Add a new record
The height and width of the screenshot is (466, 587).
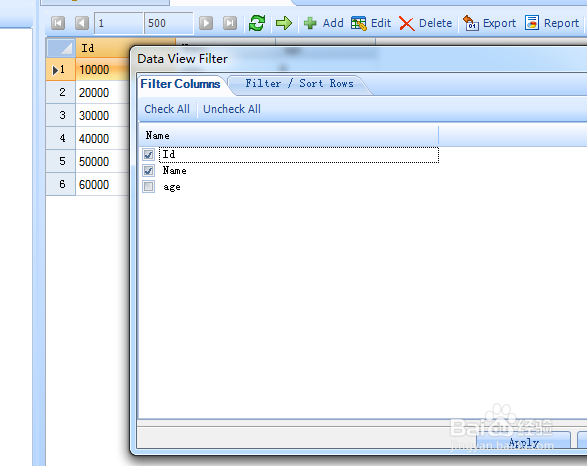pyautogui.click(x=323, y=23)
